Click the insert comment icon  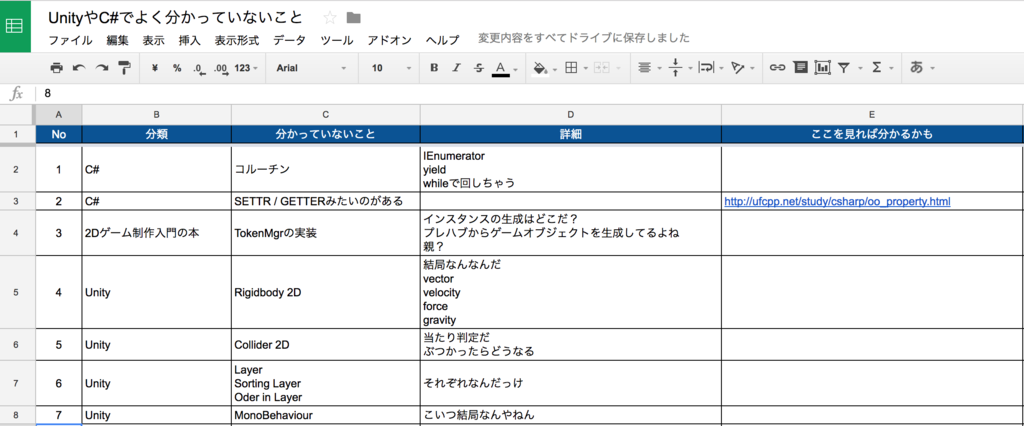pyautogui.click(x=800, y=67)
